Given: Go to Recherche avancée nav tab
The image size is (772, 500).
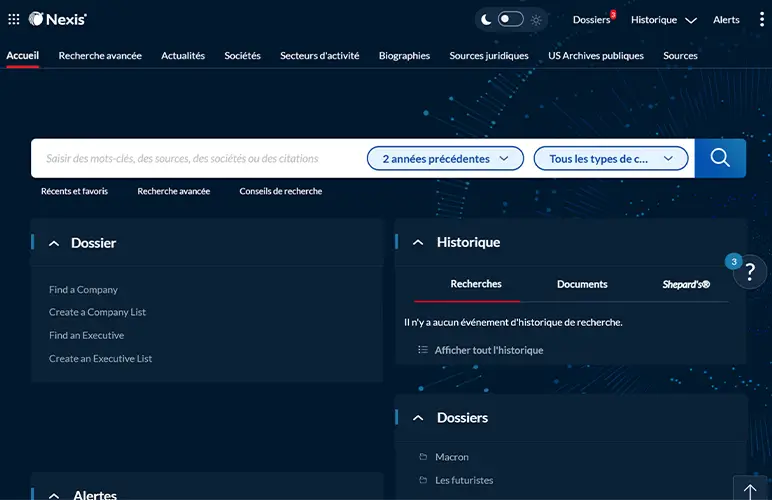Looking at the screenshot, I should [100, 56].
